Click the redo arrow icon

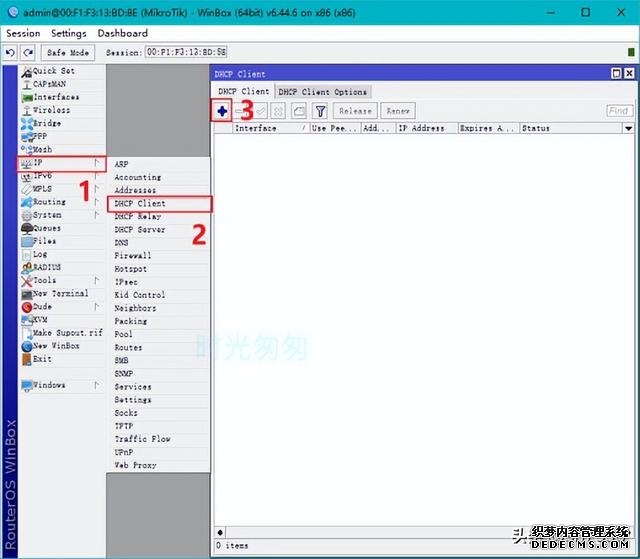(28, 53)
